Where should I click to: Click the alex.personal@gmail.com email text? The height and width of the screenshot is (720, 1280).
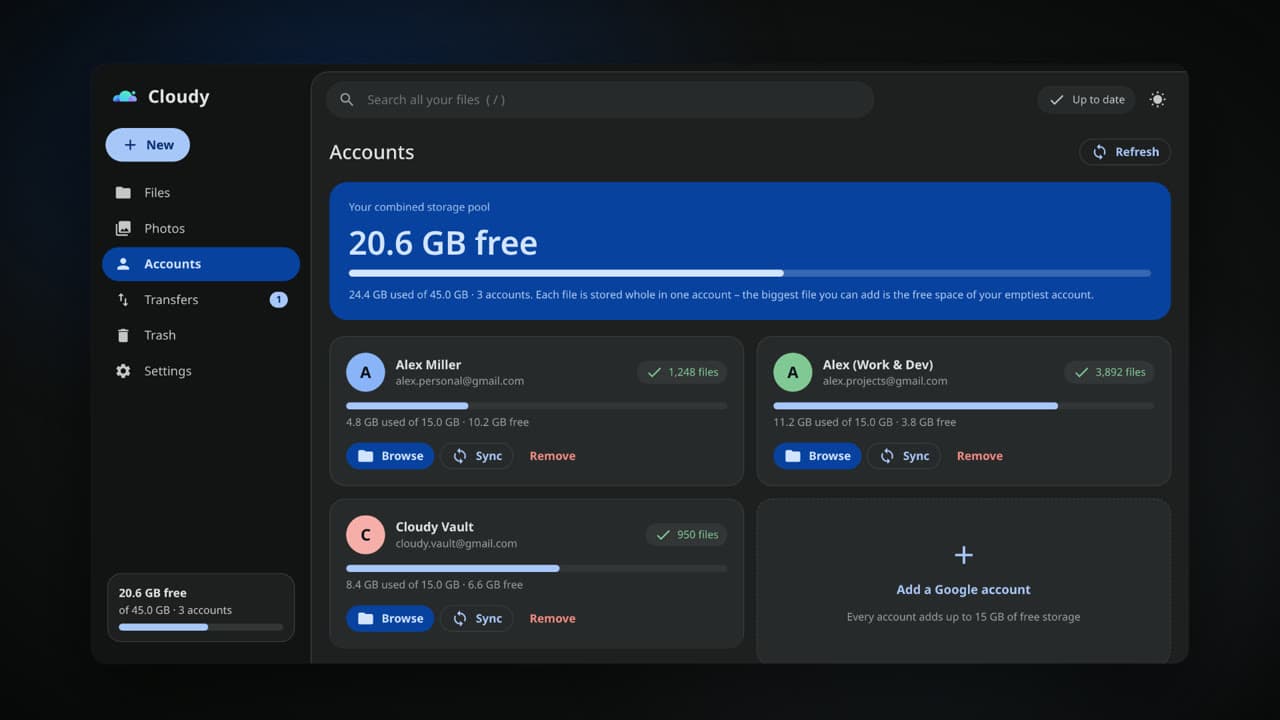pos(460,381)
